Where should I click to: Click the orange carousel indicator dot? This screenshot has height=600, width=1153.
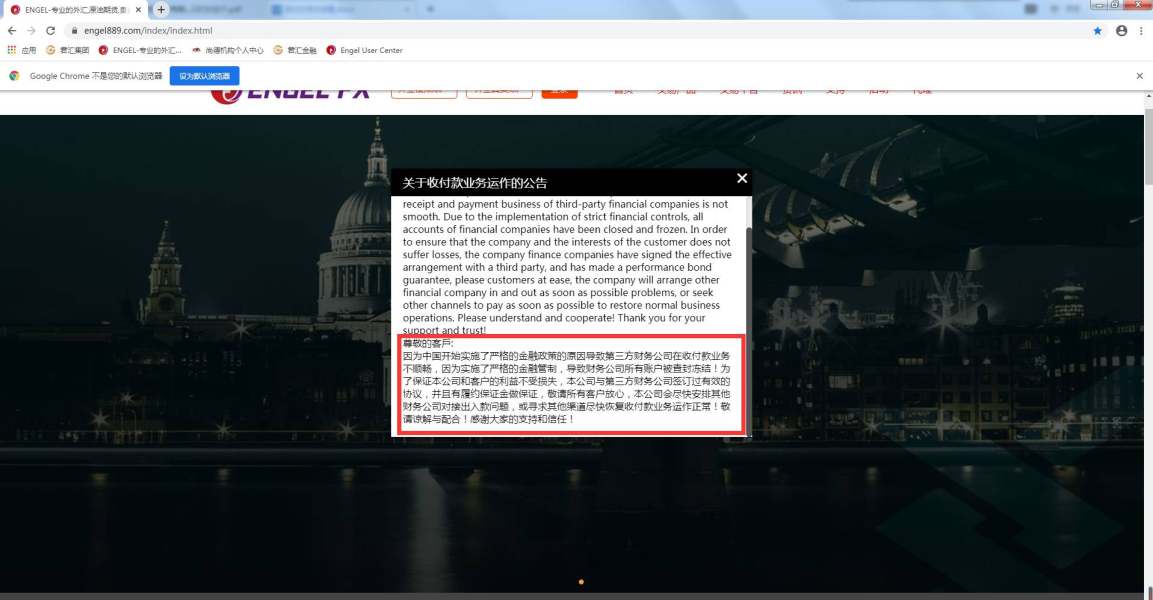[x=581, y=582]
